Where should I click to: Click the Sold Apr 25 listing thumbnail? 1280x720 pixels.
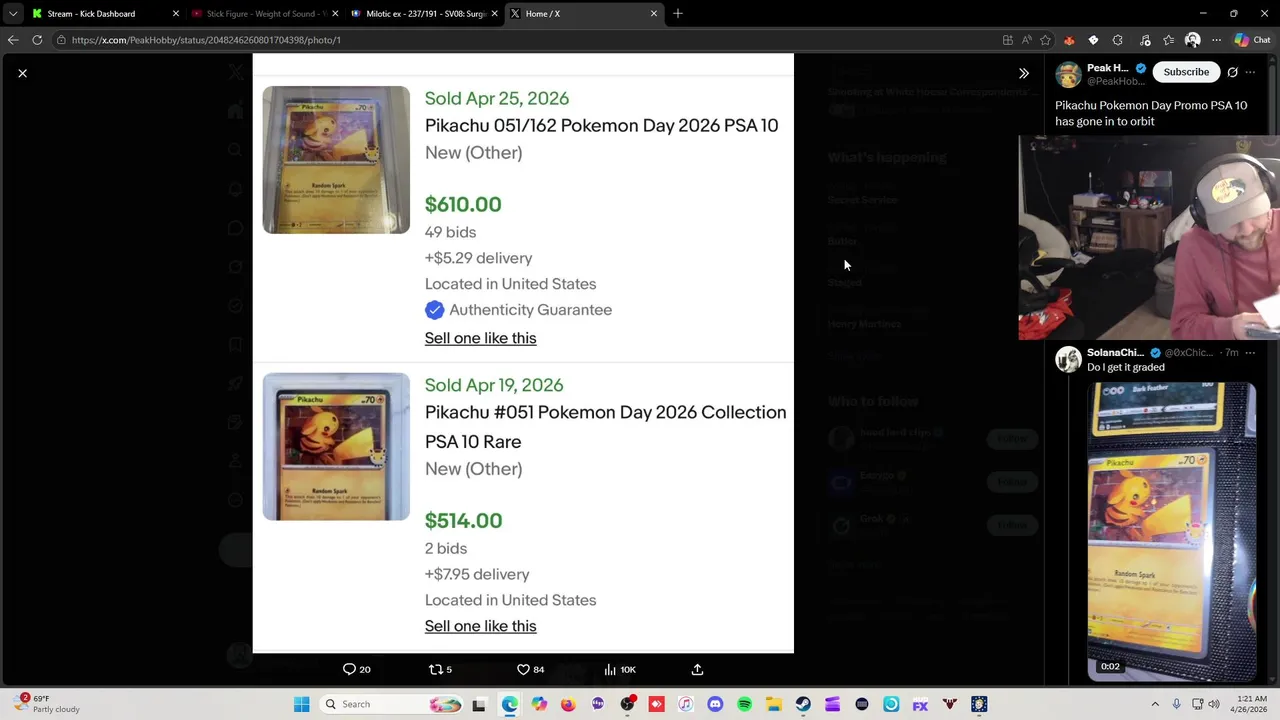(336, 160)
